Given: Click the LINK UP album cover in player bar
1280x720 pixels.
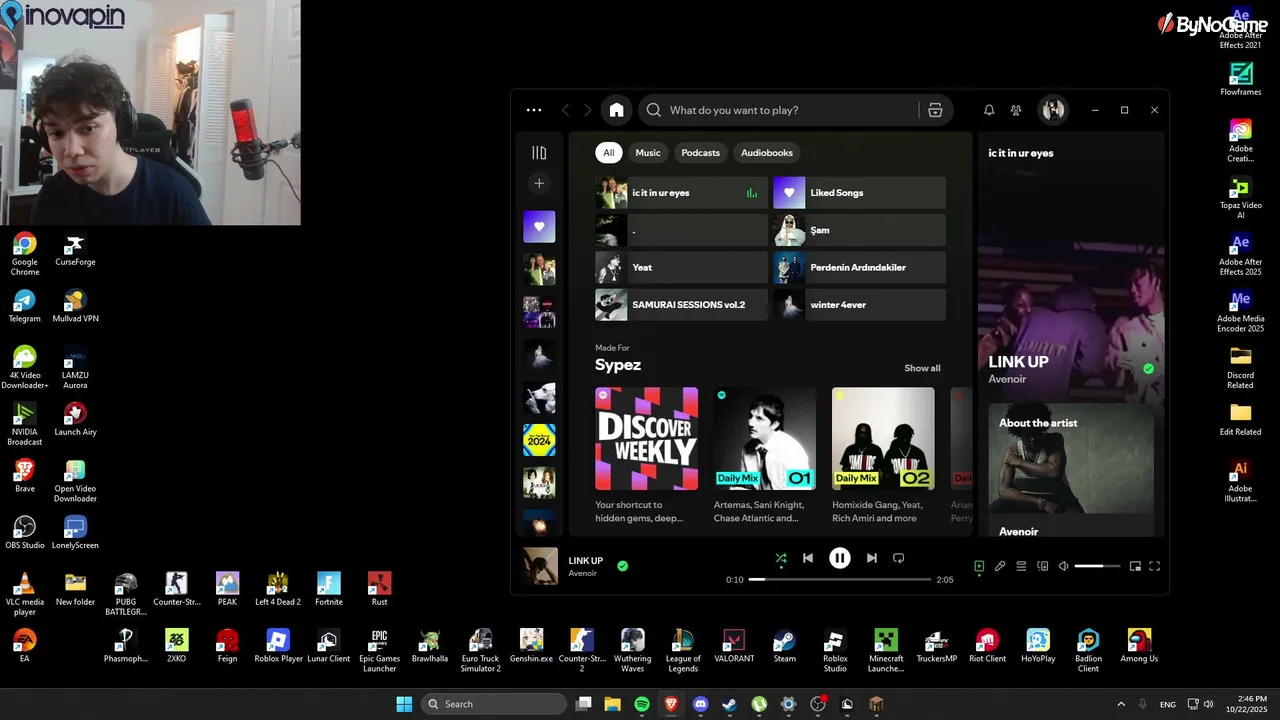Looking at the screenshot, I should [541, 566].
